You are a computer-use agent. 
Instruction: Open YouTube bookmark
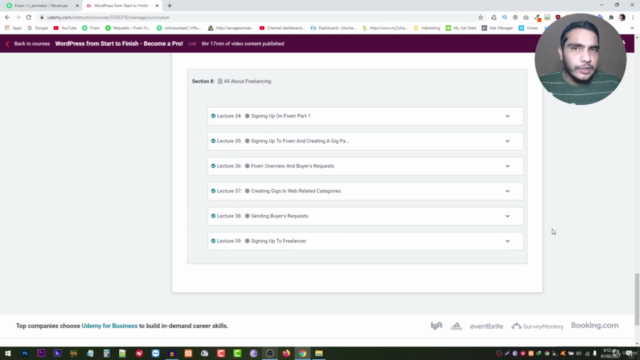coord(65,28)
